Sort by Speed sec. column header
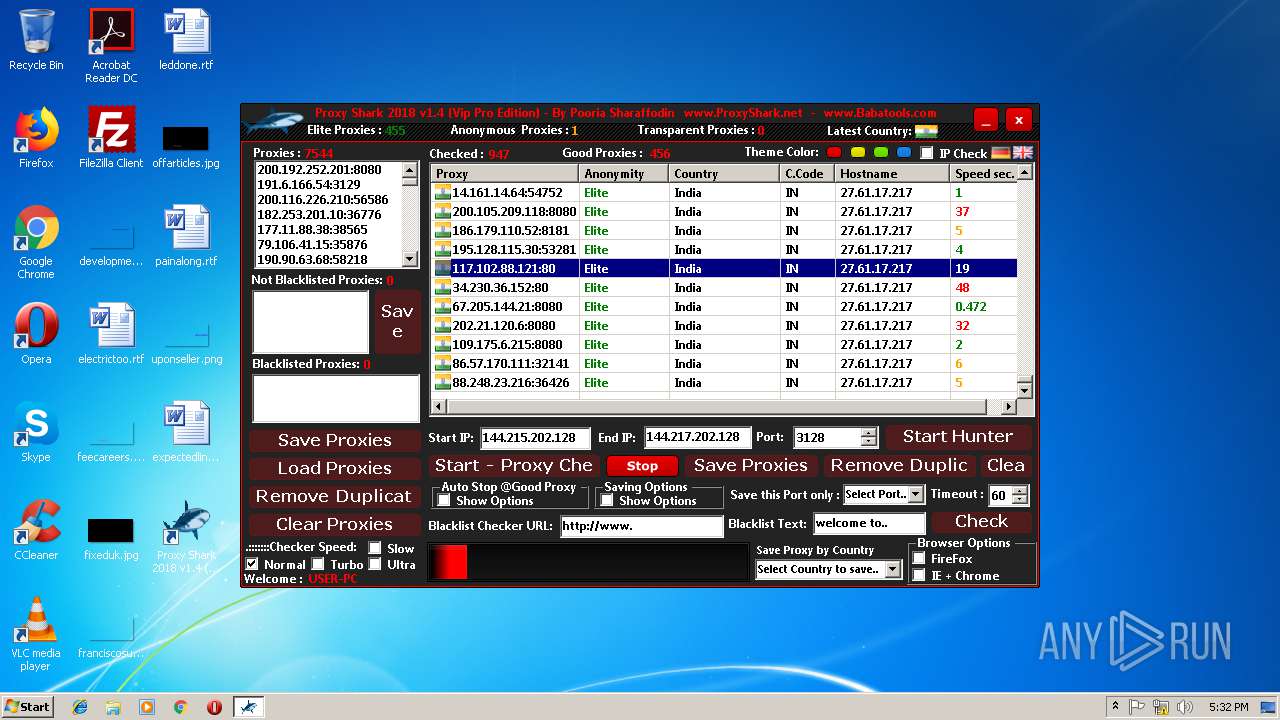The height and width of the screenshot is (720, 1280). (983, 174)
